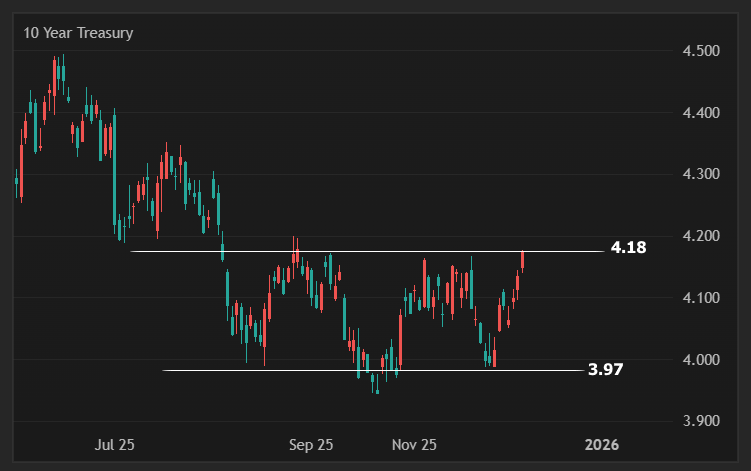Select the most recent candle touching 4.18

(x=523, y=260)
